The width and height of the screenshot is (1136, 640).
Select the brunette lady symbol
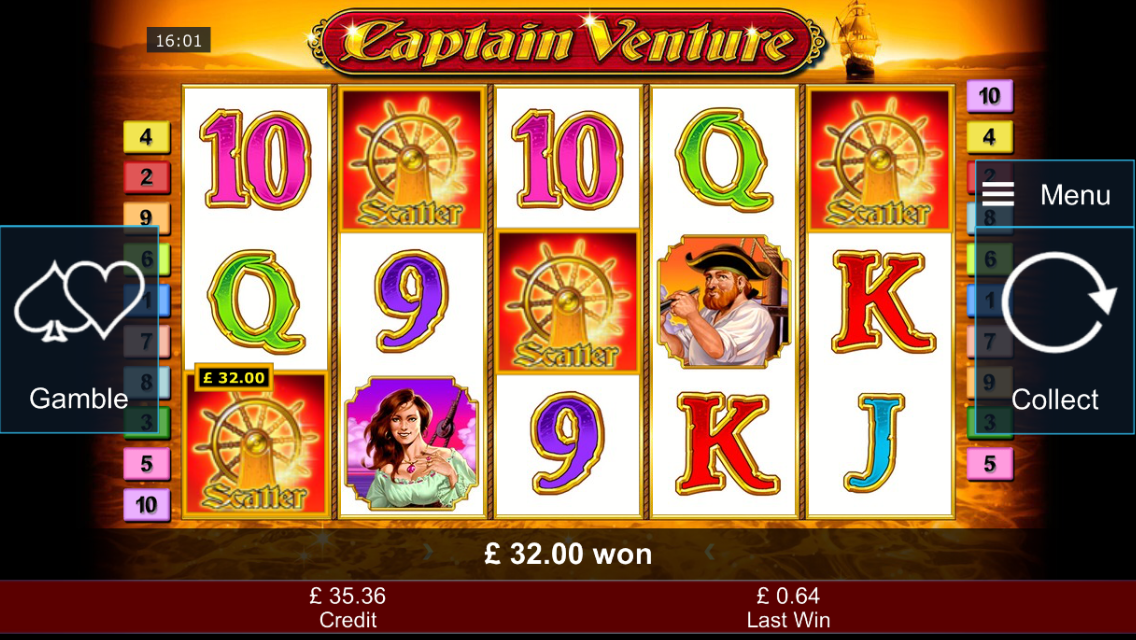[x=412, y=443]
